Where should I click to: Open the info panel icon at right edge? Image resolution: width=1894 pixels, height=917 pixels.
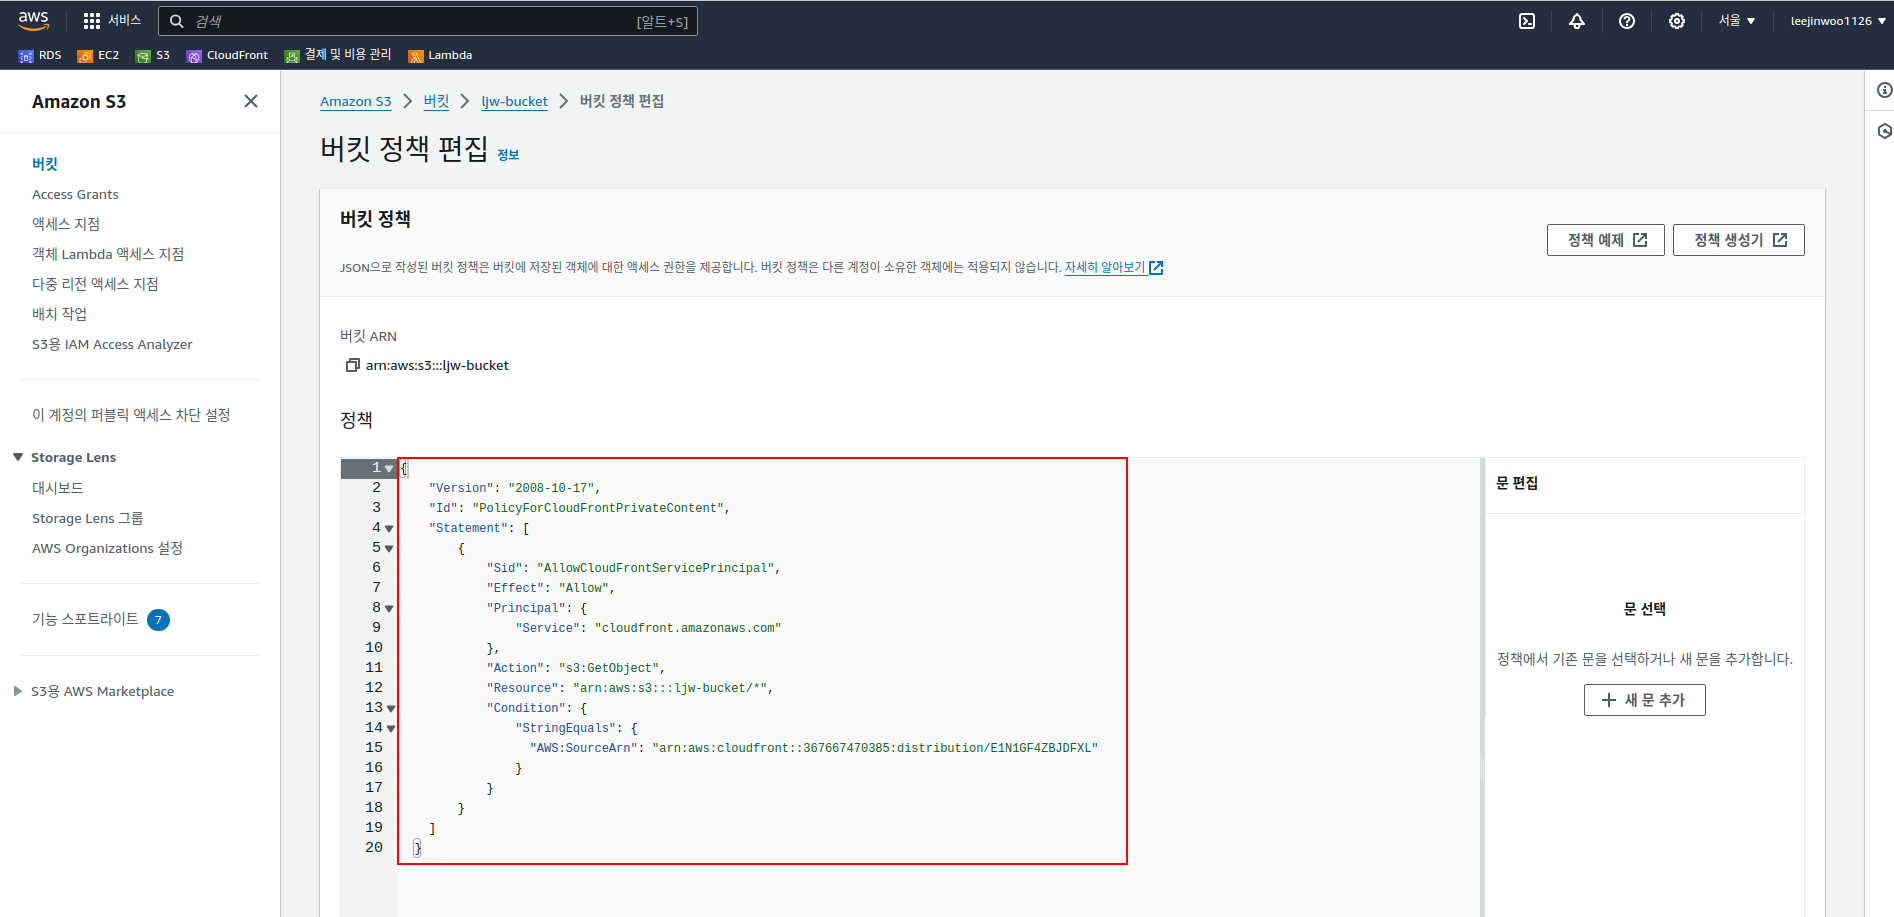[1884, 90]
